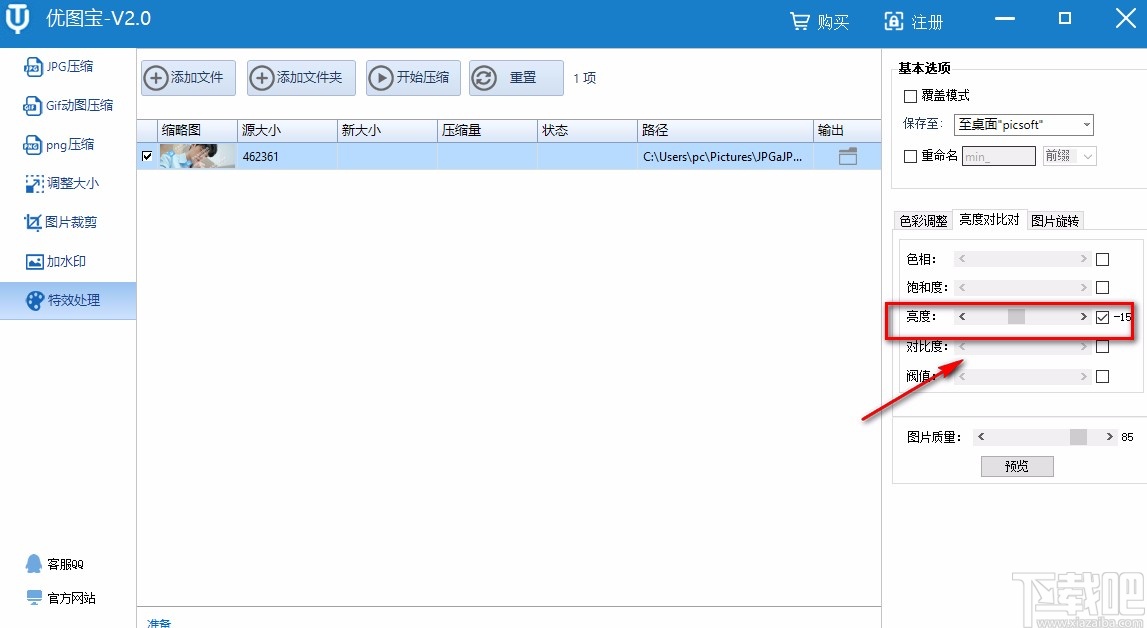This screenshot has height=628, width=1147.
Task: Enable the 重命名 rename checkbox
Action: click(910, 158)
